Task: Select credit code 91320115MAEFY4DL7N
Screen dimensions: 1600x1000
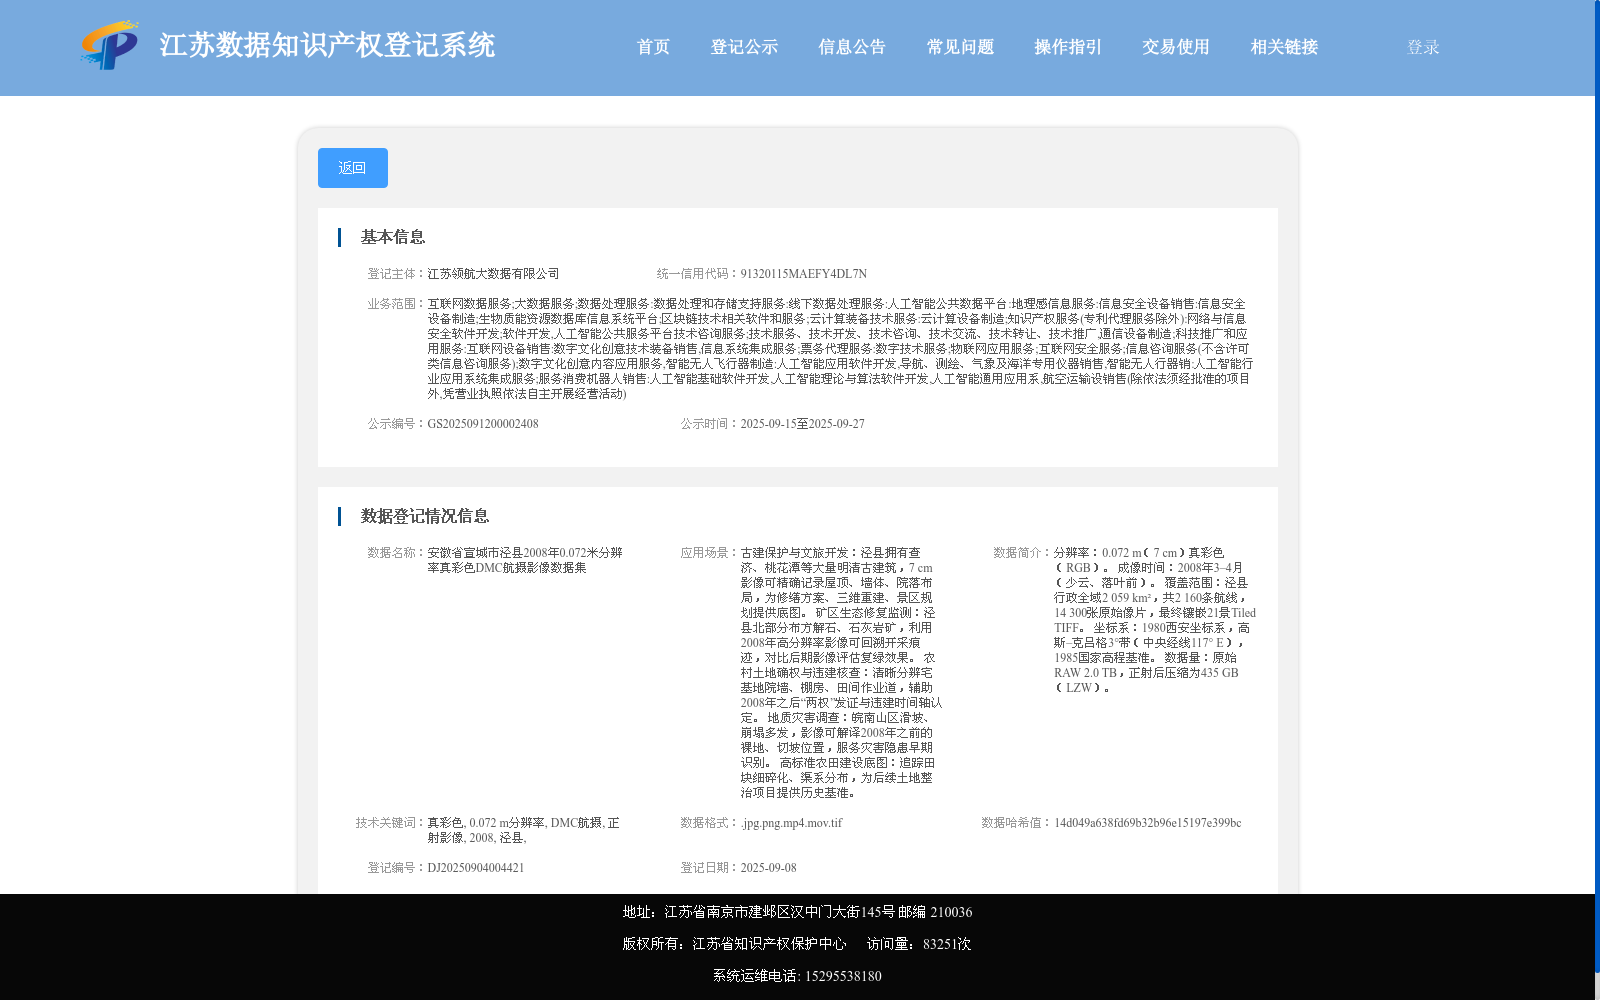Action: pyautogui.click(x=803, y=274)
